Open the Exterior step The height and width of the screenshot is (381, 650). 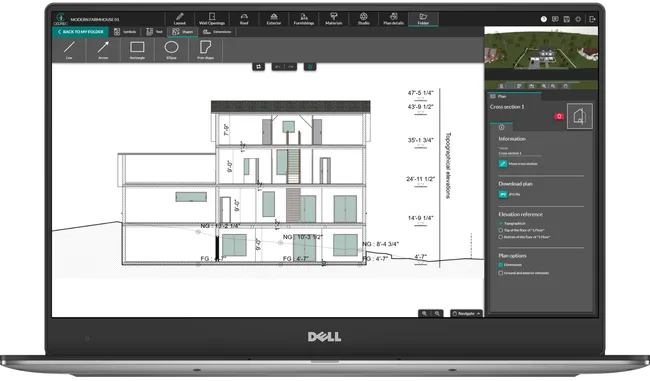click(x=274, y=19)
